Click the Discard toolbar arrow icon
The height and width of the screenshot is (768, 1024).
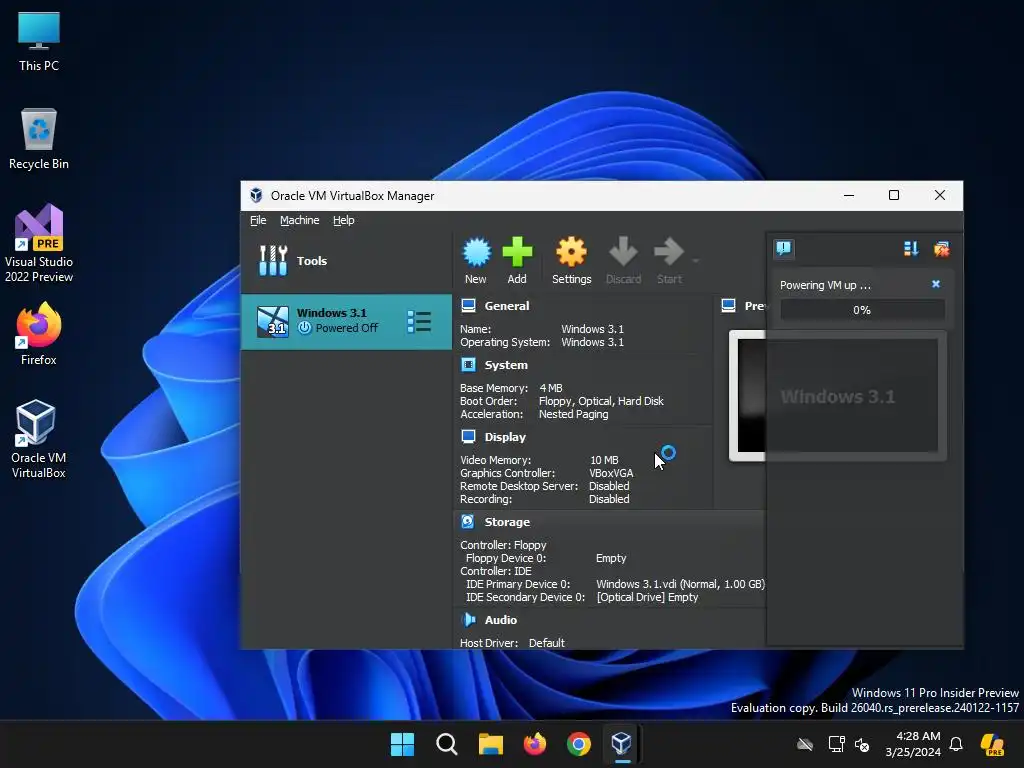tap(623, 252)
